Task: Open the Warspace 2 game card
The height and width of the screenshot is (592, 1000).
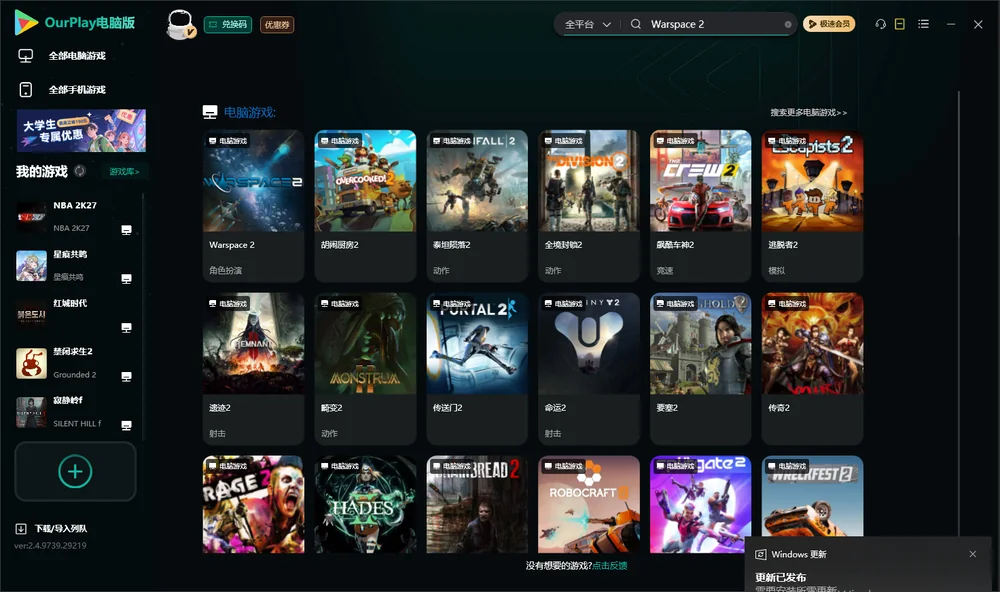Action: click(x=254, y=205)
